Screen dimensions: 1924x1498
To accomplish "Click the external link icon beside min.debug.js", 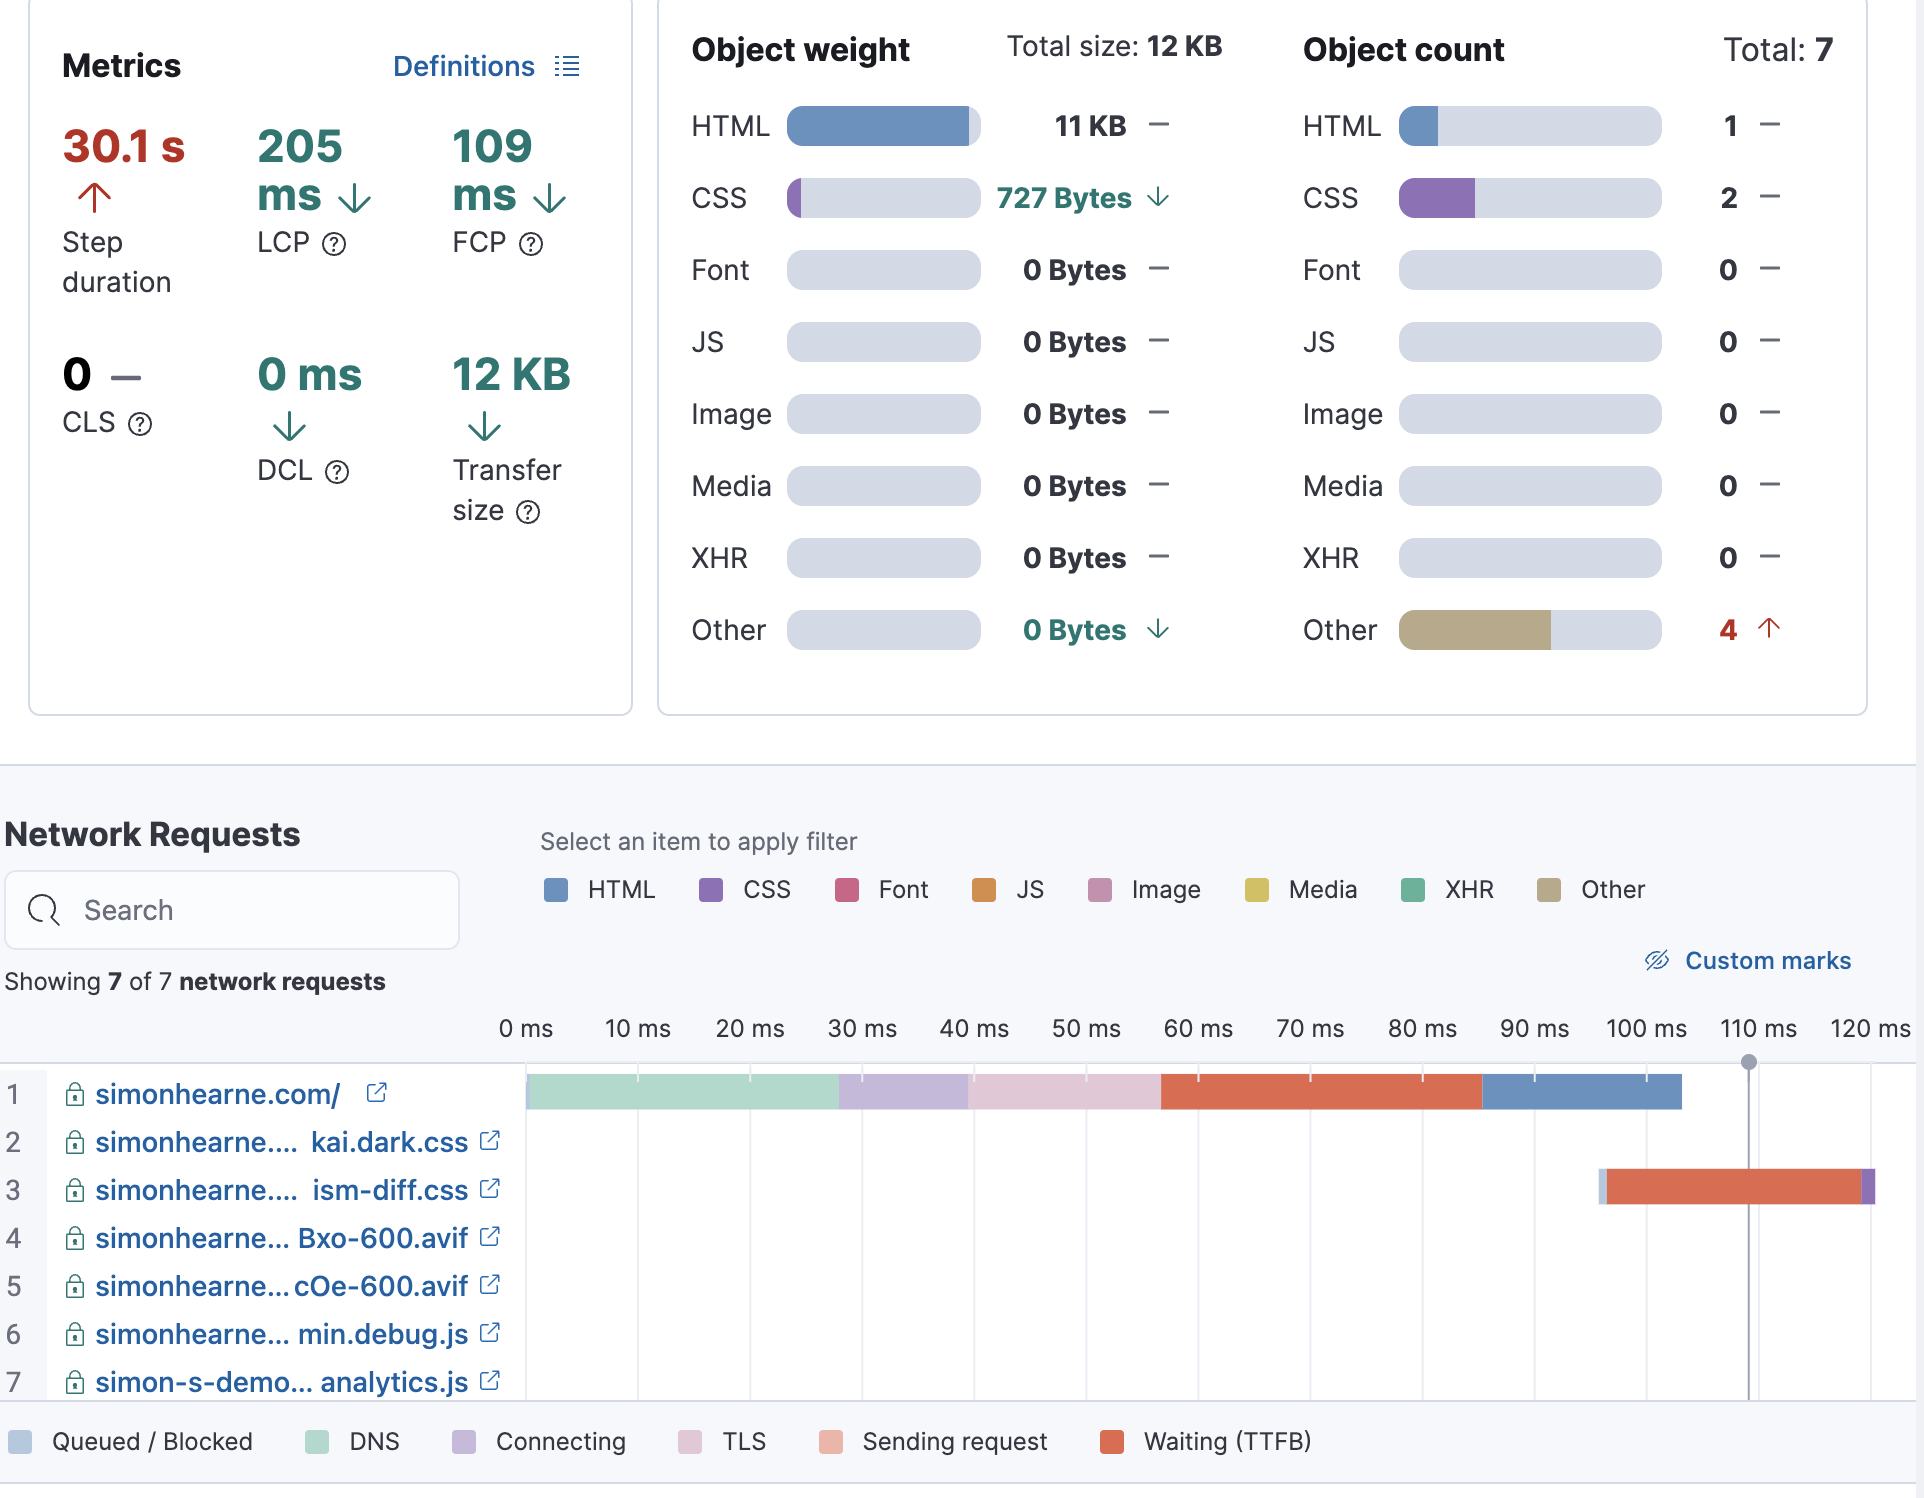I will click(x=488, y=1333).
